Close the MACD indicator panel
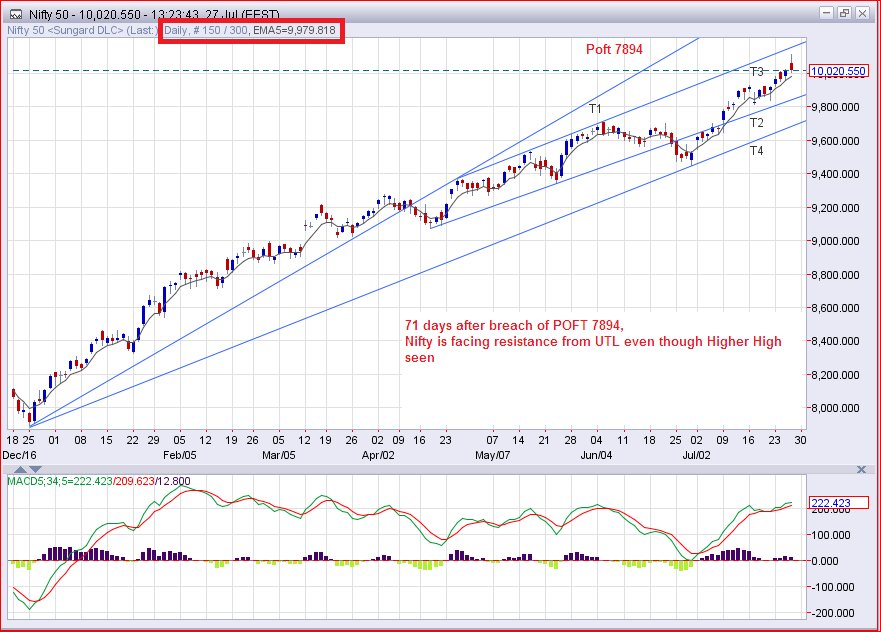 click(861, 469)
